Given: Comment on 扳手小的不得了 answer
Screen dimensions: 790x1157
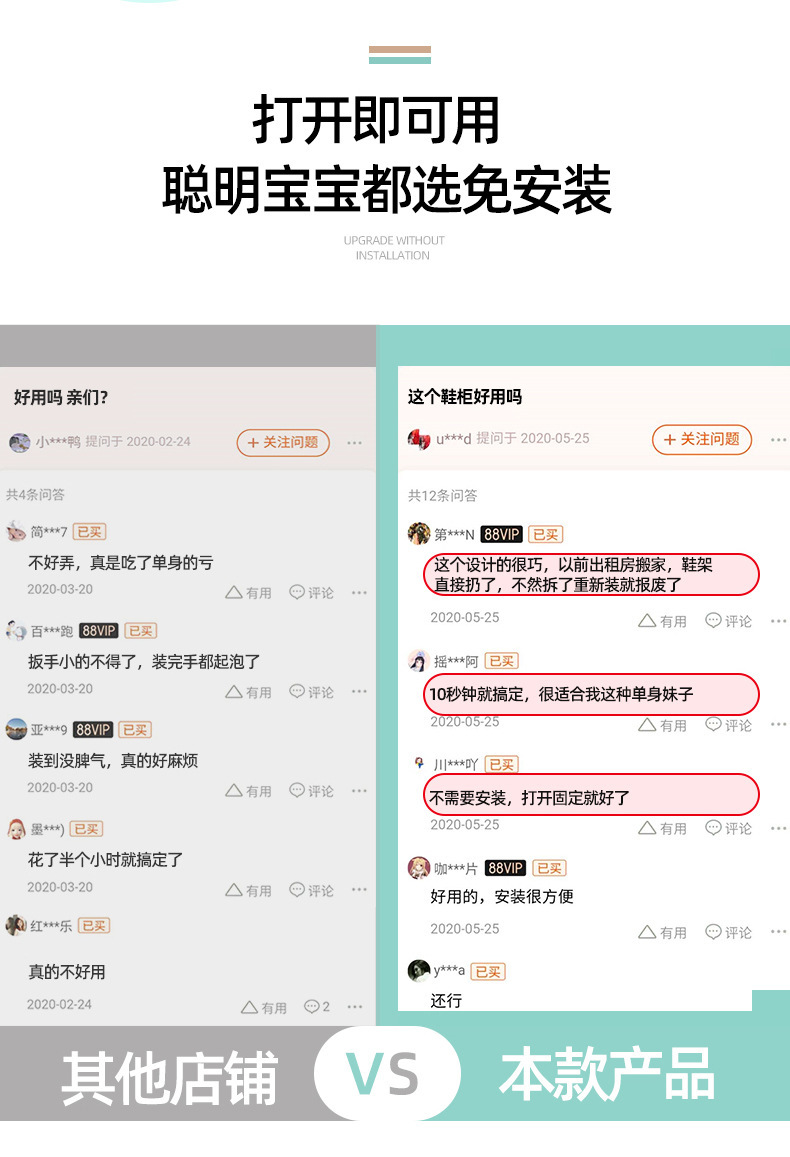Looking at the screenshot, I should point(311,692).
